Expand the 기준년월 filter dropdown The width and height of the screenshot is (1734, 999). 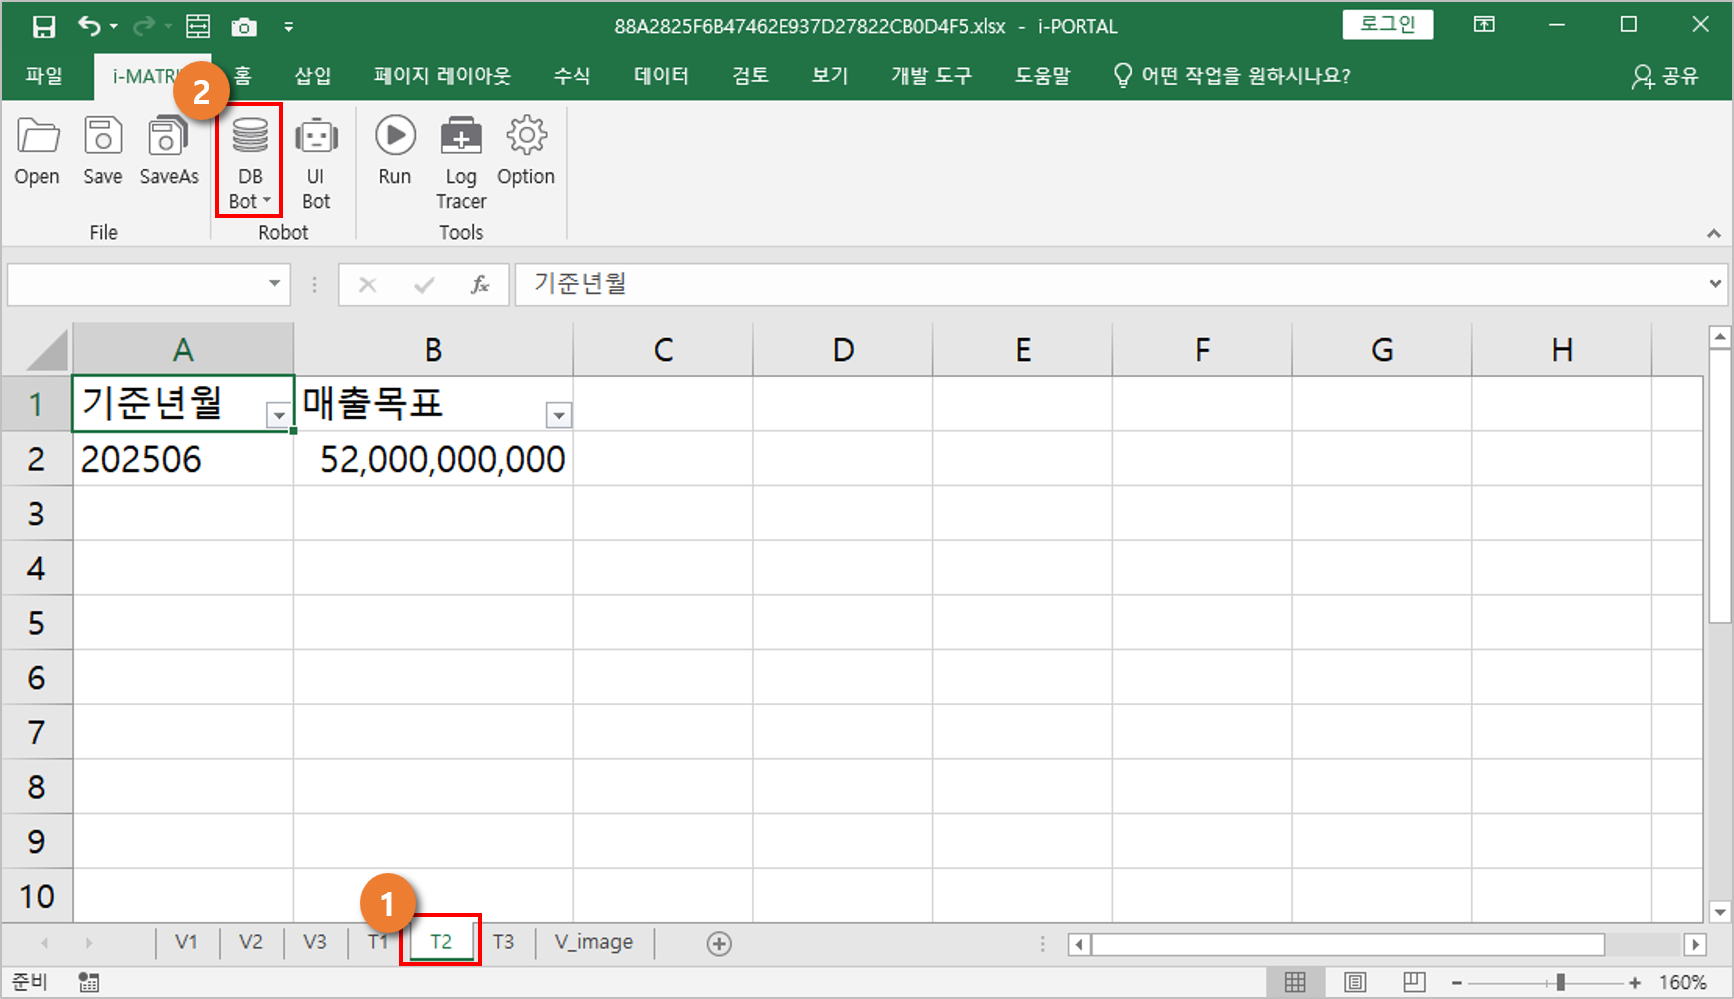coord(278,415)
